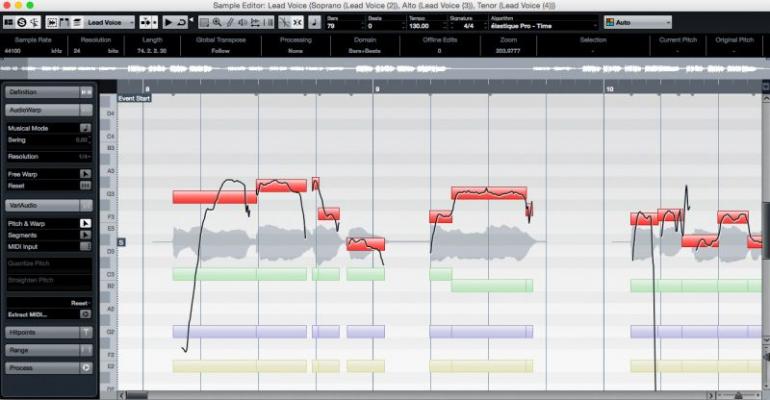Click Extract MIDI... button
The image size is (770, 400).
pyautogui.click(x=28, y=315)
